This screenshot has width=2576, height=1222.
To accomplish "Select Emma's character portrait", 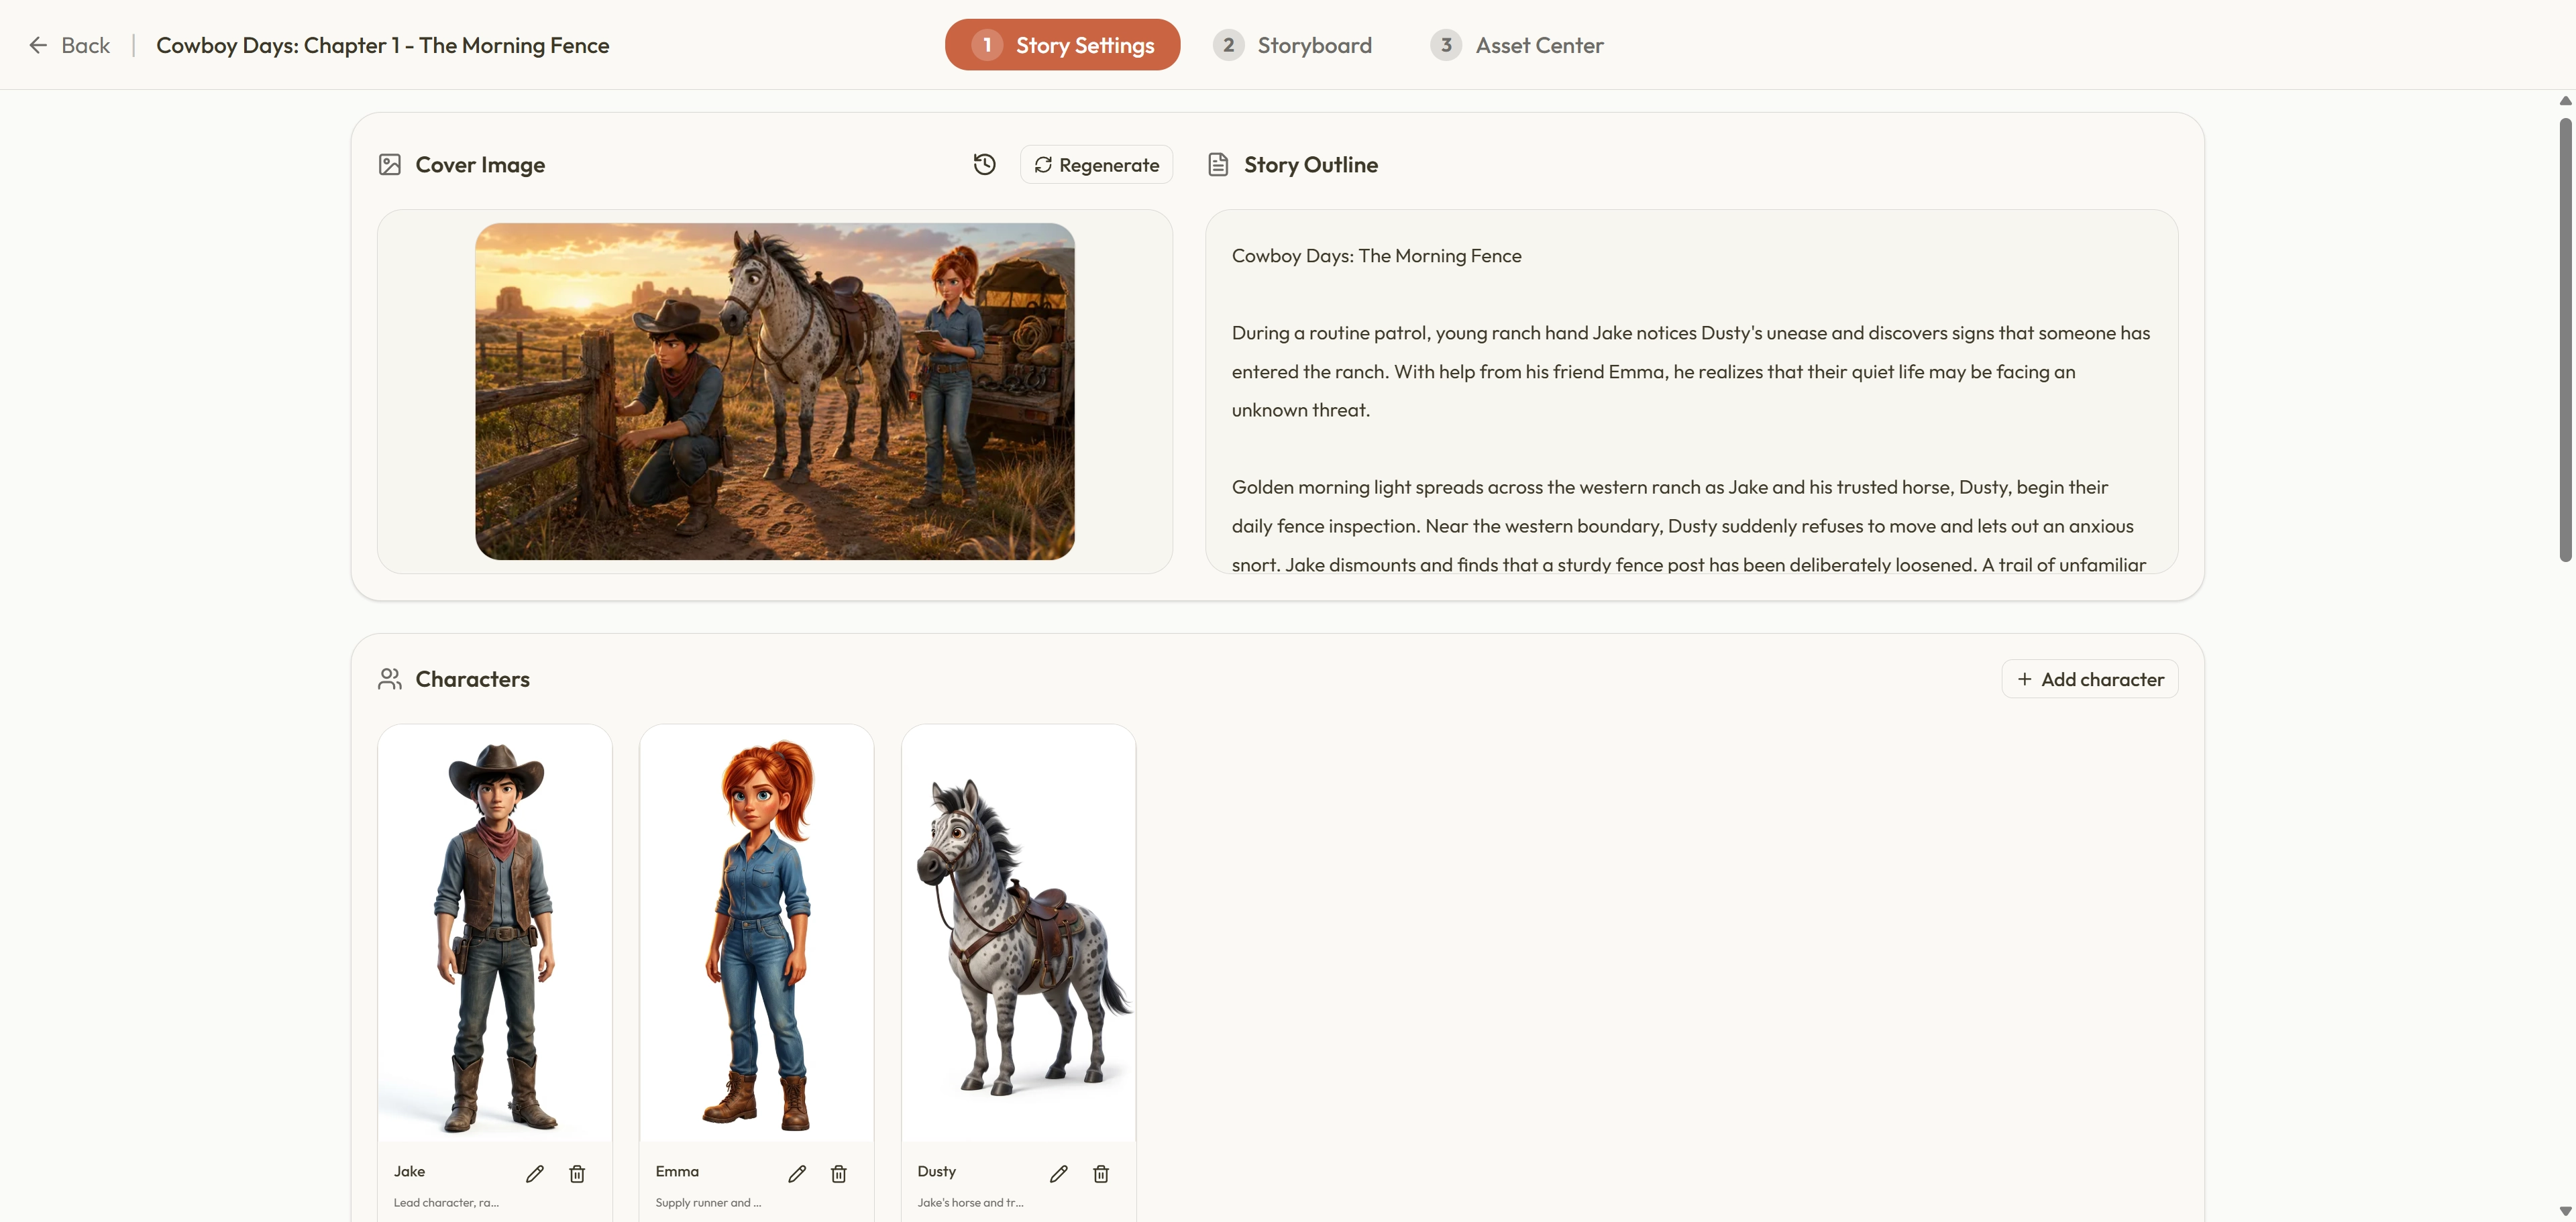I will pos(757,934).
